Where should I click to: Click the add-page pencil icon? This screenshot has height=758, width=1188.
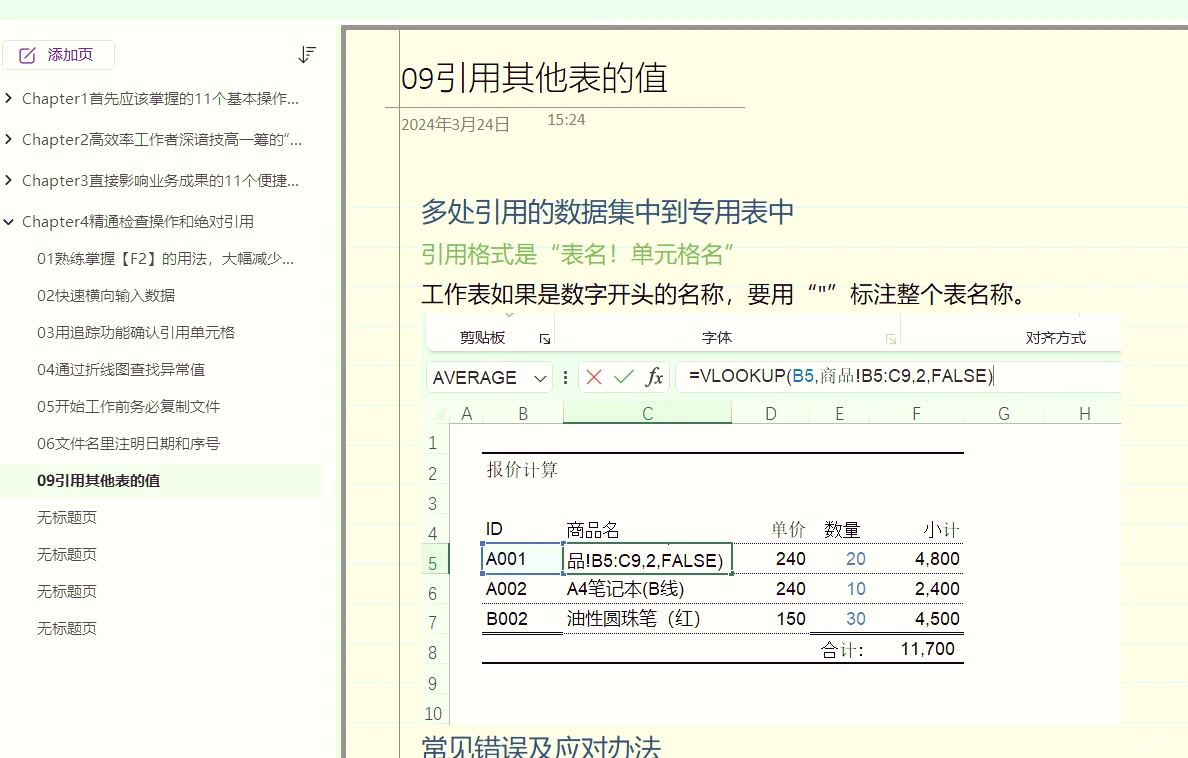[27, 55]
